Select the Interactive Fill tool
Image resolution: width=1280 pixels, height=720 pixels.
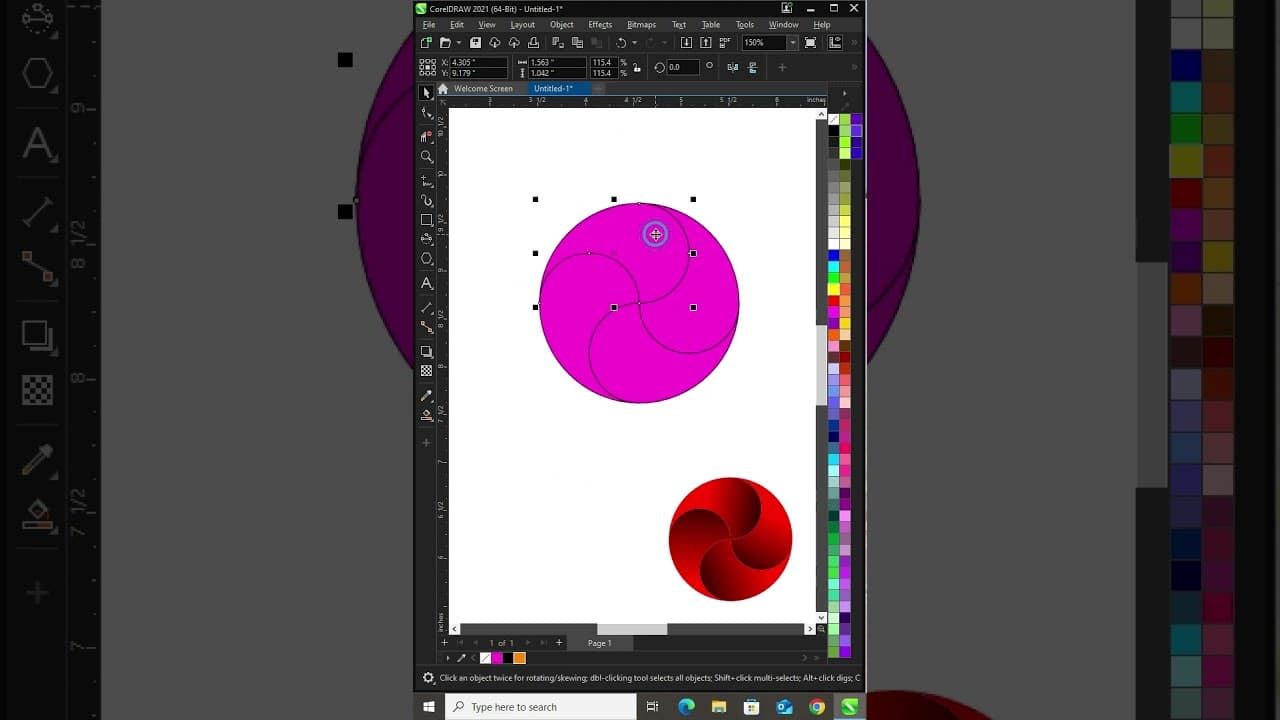427,415
